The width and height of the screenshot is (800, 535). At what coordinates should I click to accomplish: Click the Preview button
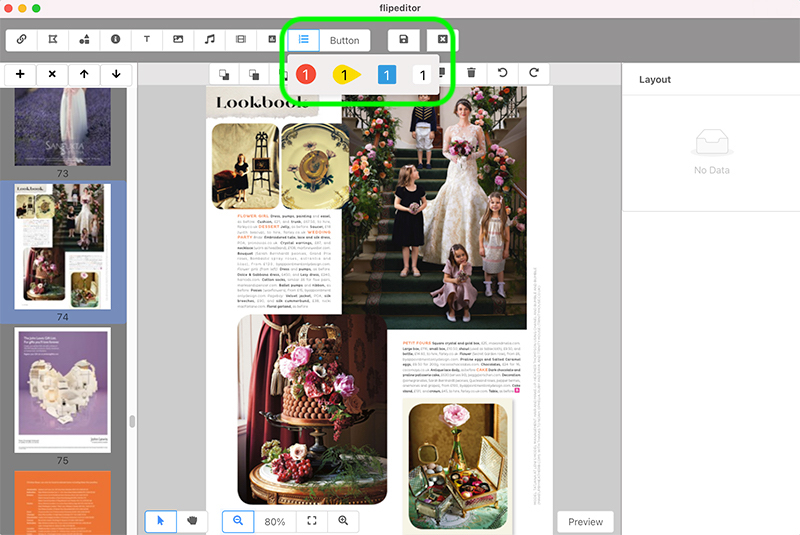coord(585,522)
